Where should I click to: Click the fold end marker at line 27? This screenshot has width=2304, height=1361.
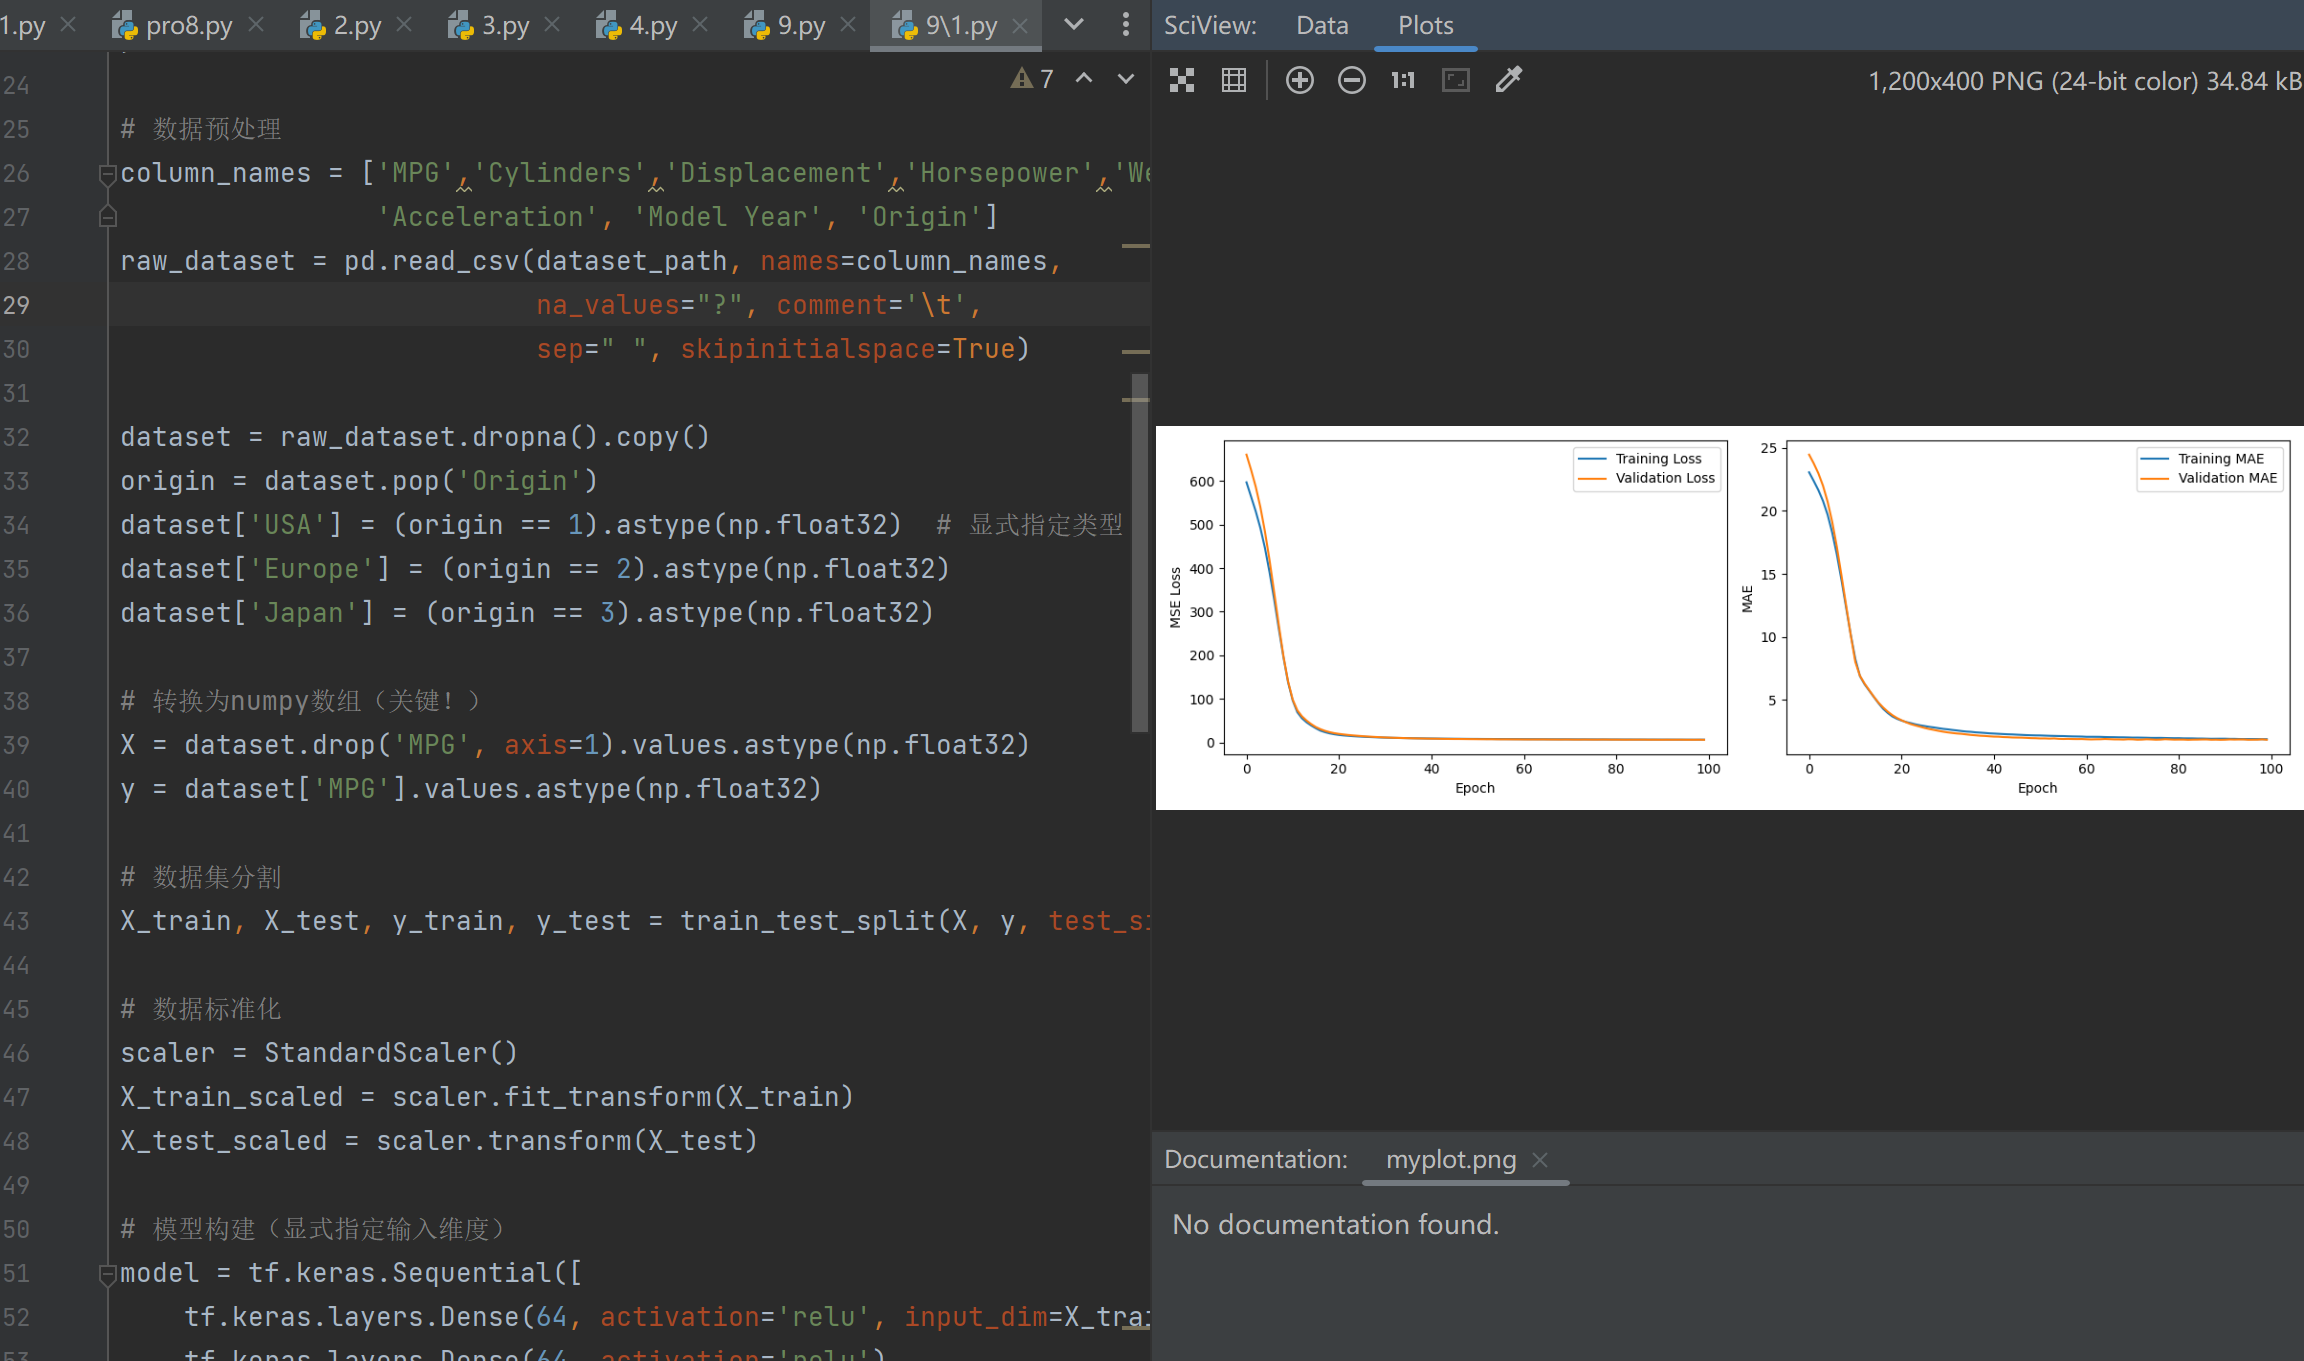coord(107,216)
